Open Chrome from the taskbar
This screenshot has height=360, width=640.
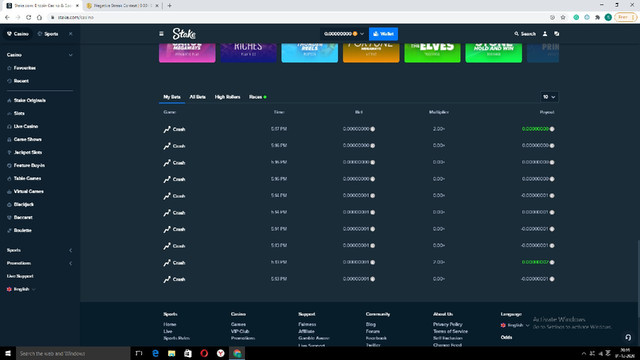237,353
